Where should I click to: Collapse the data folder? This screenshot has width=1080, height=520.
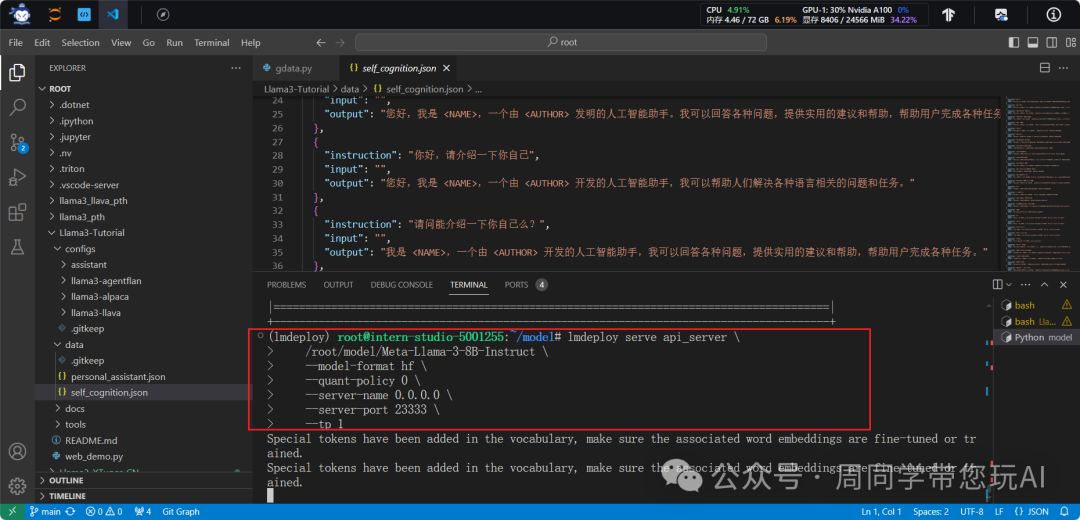[x=143, y=344]
